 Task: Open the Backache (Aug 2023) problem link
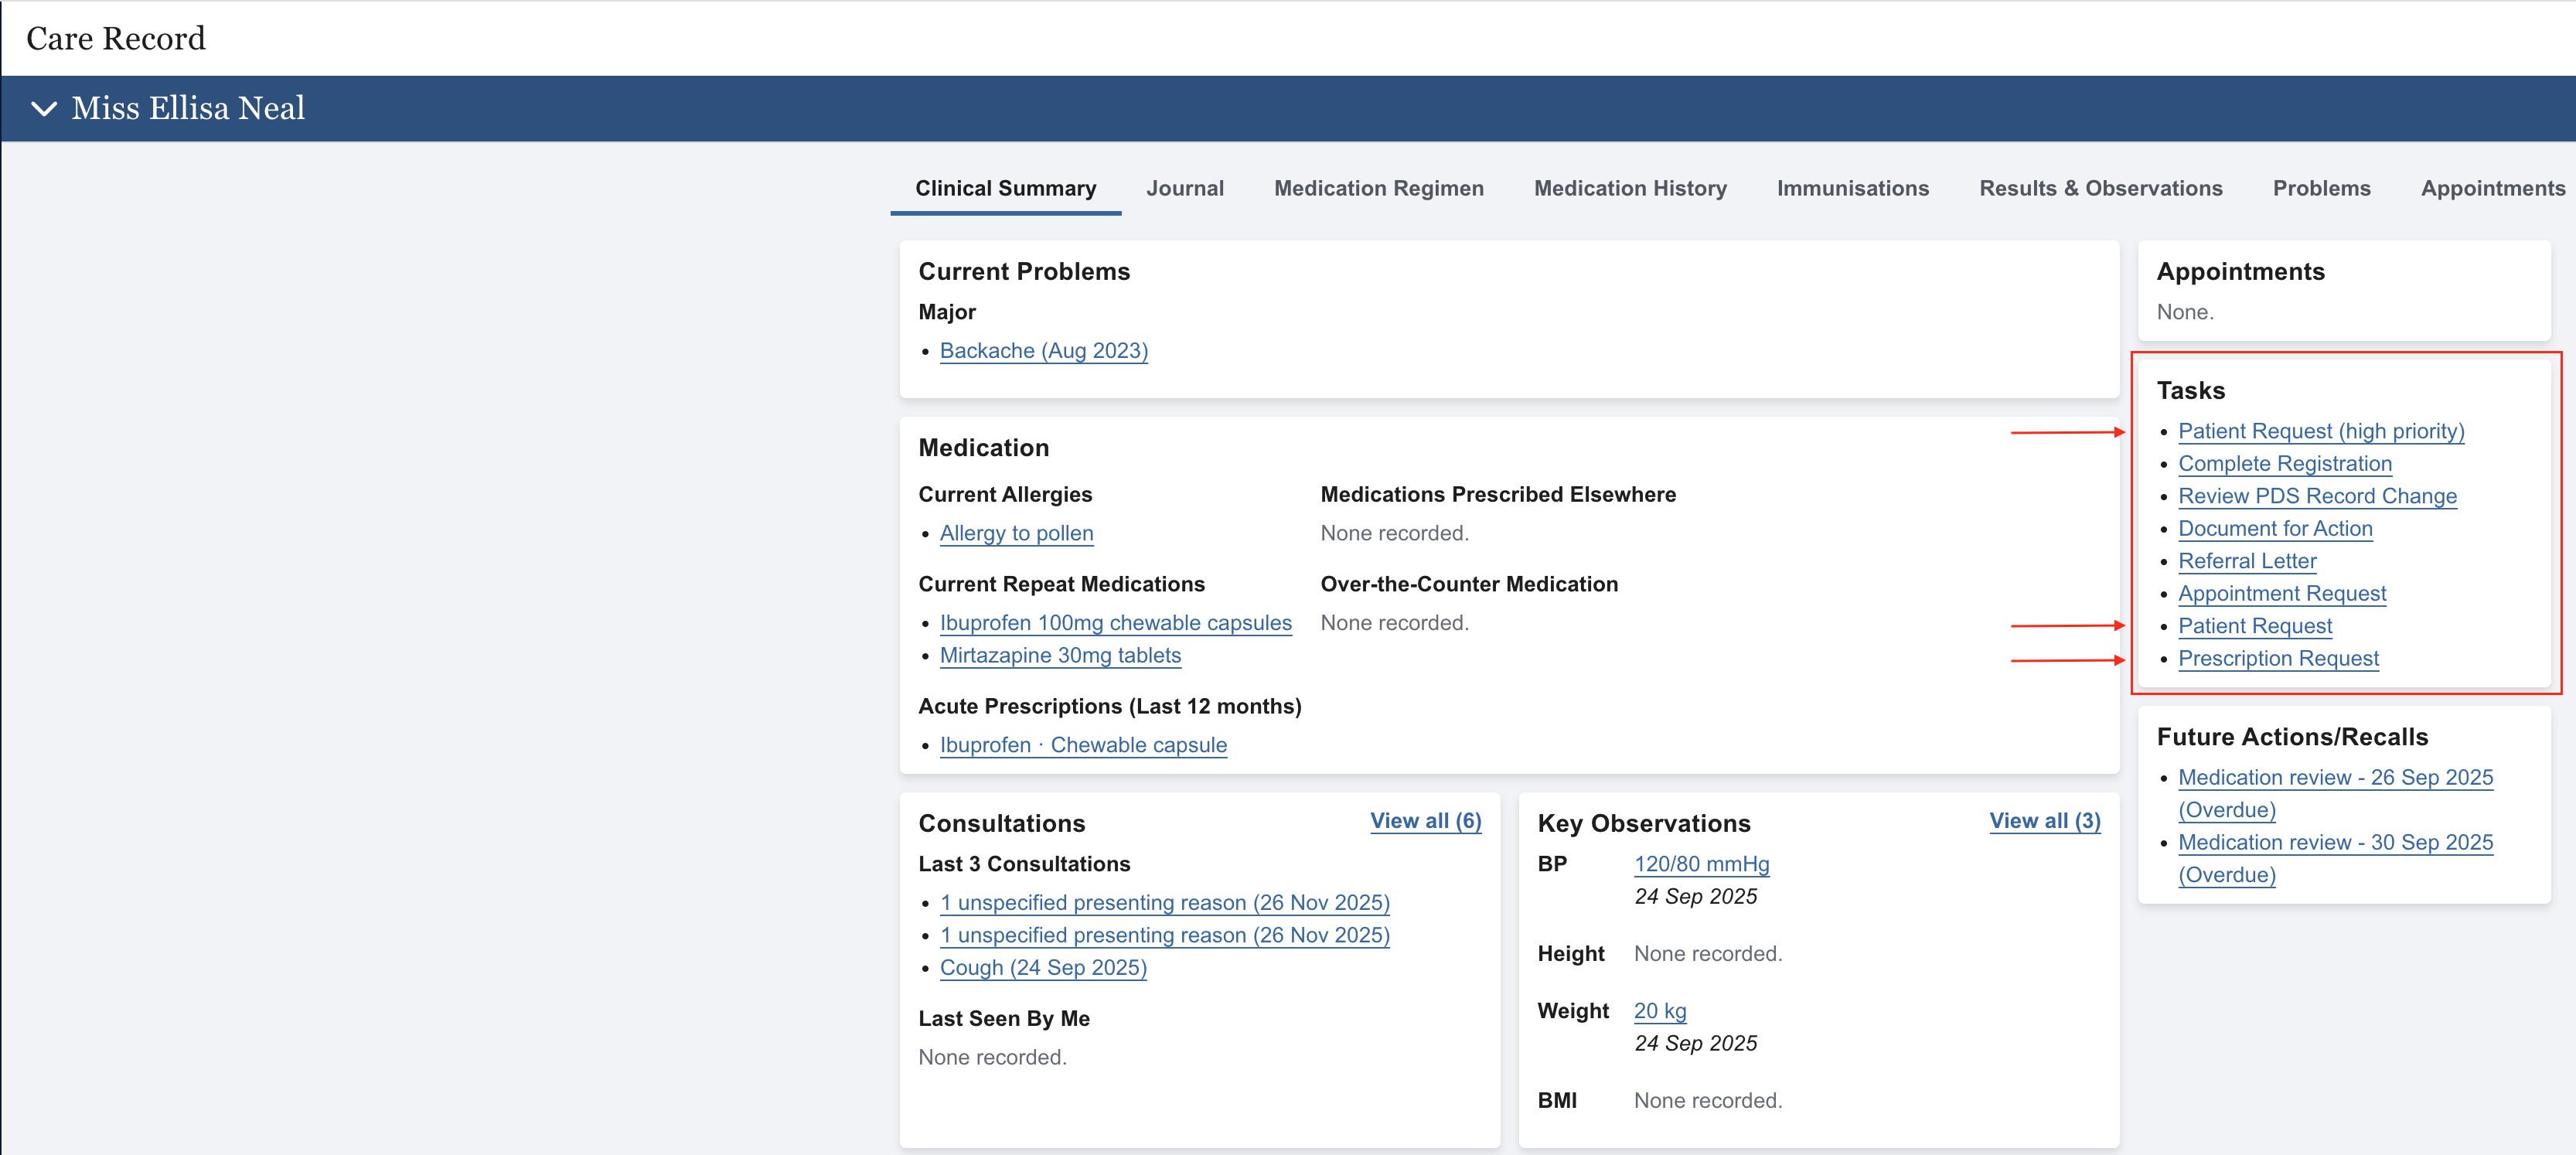coord(1043,351)
